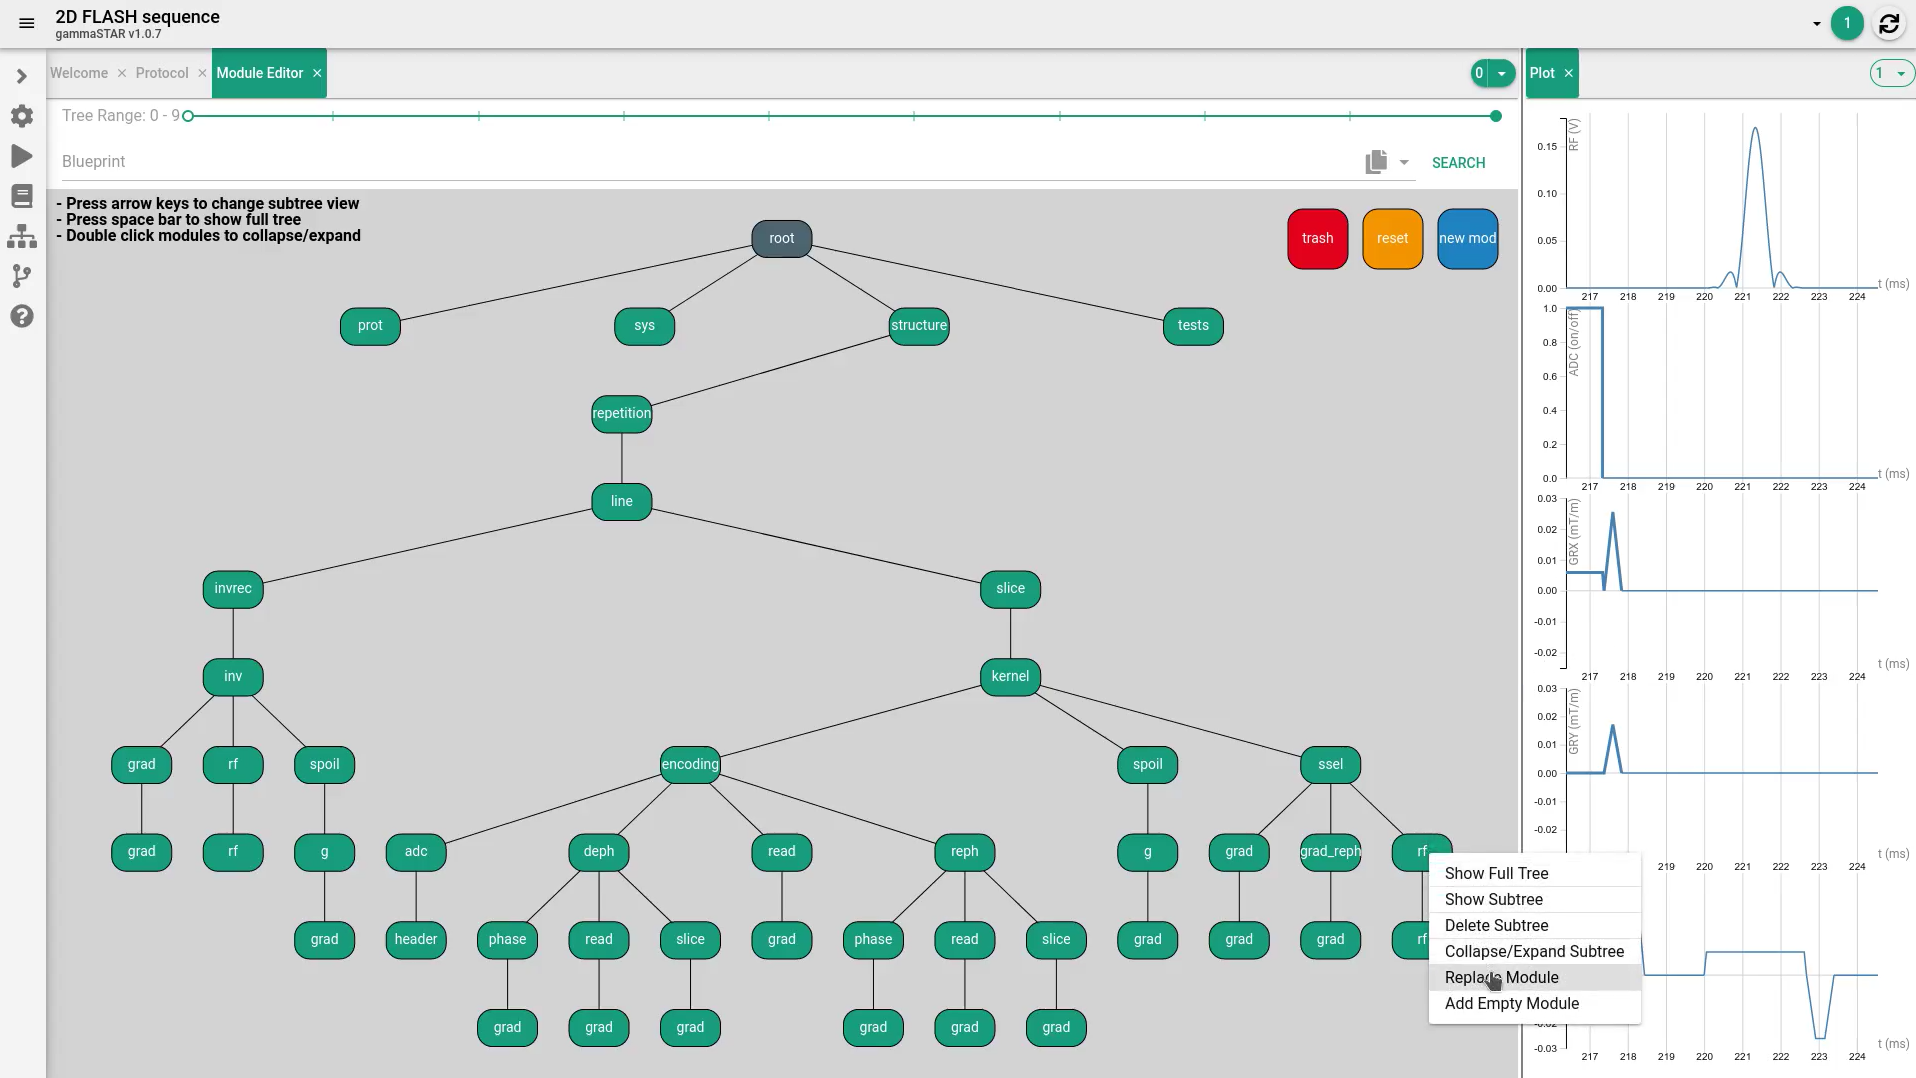Viewport: 1916px width, 1078px height.
Task: Open the Plot panel dropdown labeled 1
Action: 1892,73
